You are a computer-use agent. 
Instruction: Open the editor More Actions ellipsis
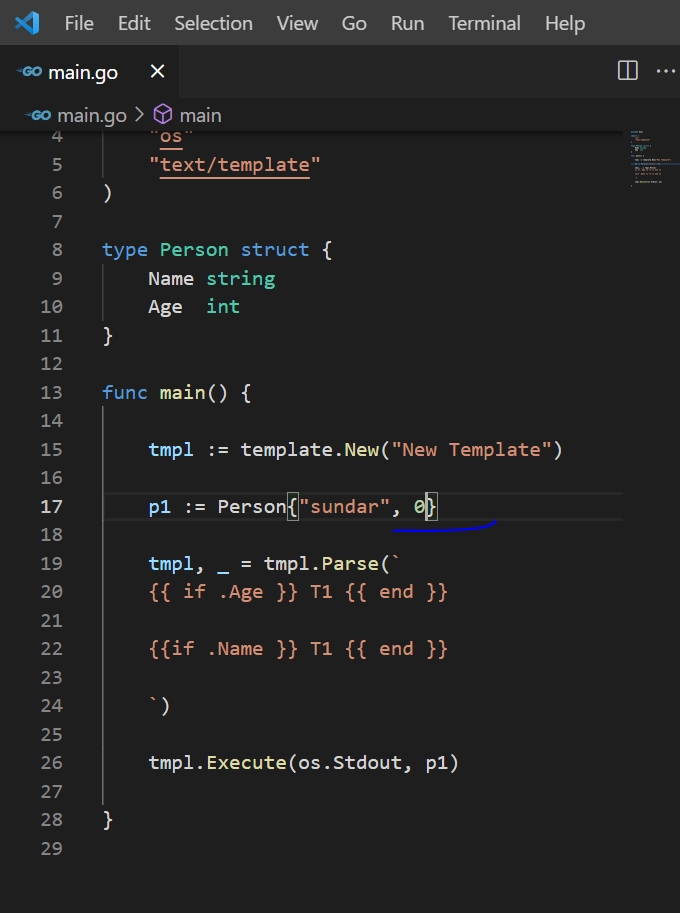[x=665, y=71]
